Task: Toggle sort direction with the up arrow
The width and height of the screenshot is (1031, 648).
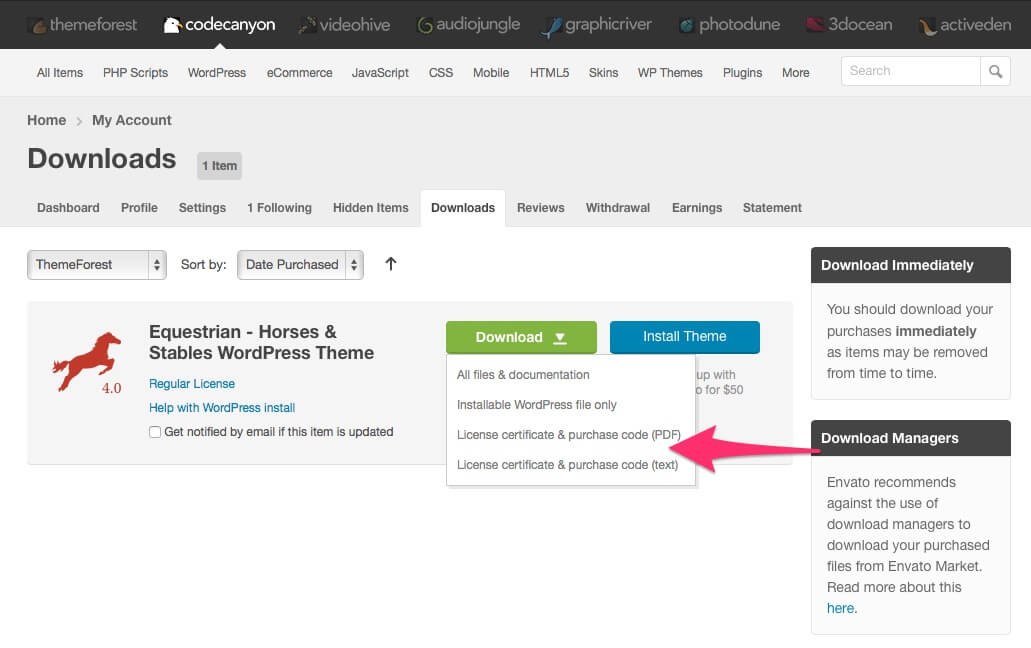Action: (391, 264)
